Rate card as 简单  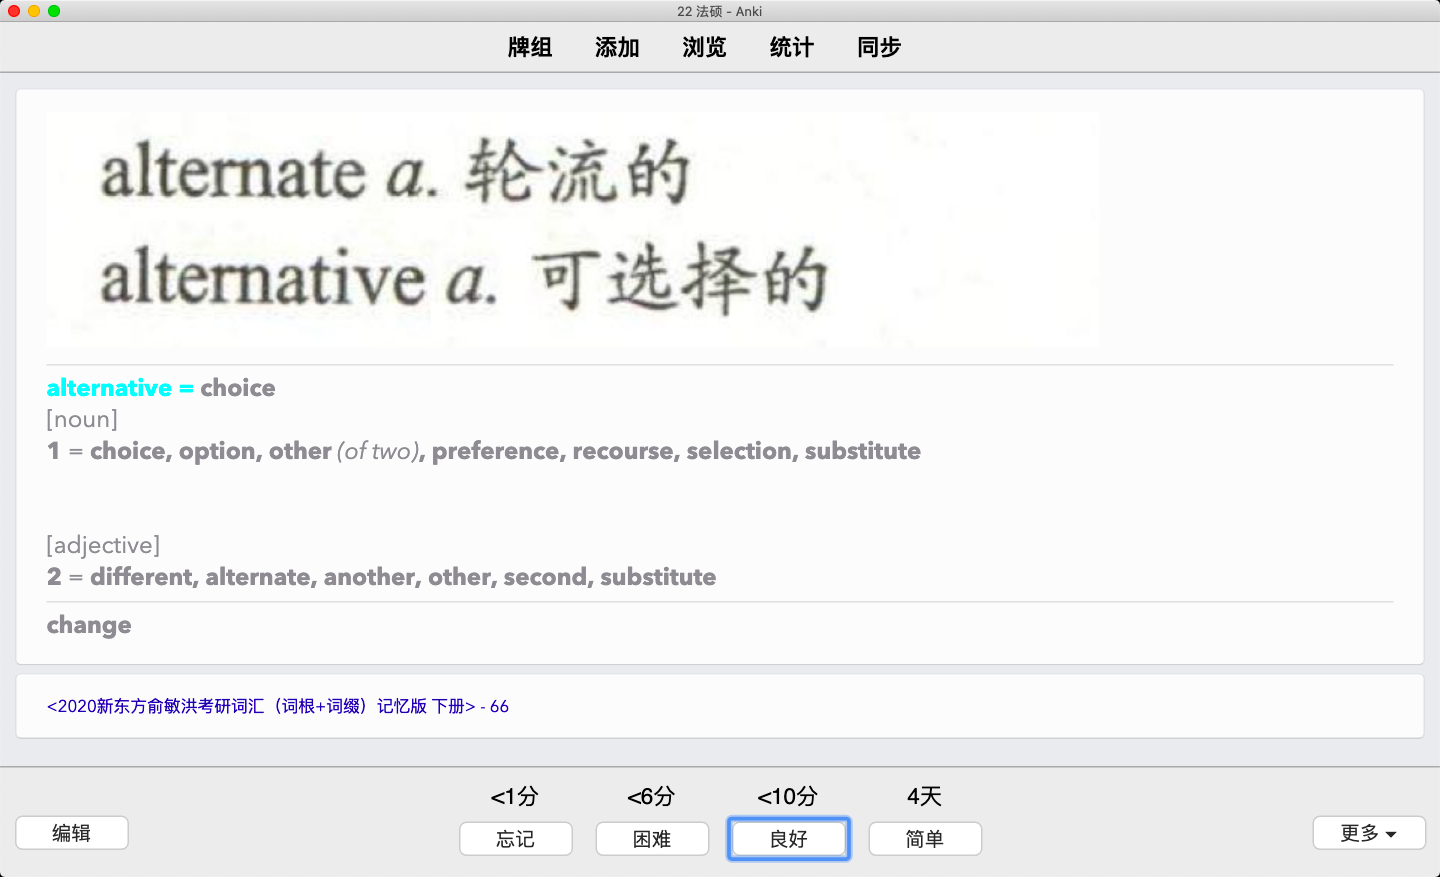[x=925, y=839]
